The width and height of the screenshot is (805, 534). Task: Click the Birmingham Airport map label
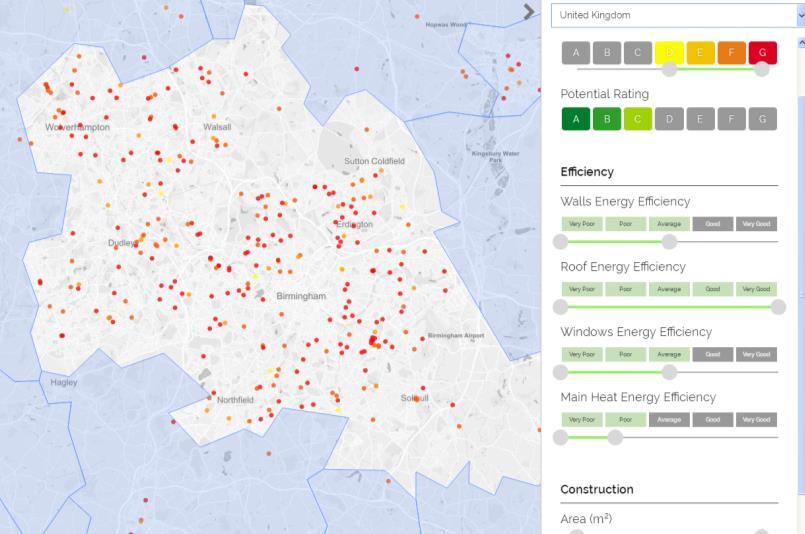(x=456, y=335)
